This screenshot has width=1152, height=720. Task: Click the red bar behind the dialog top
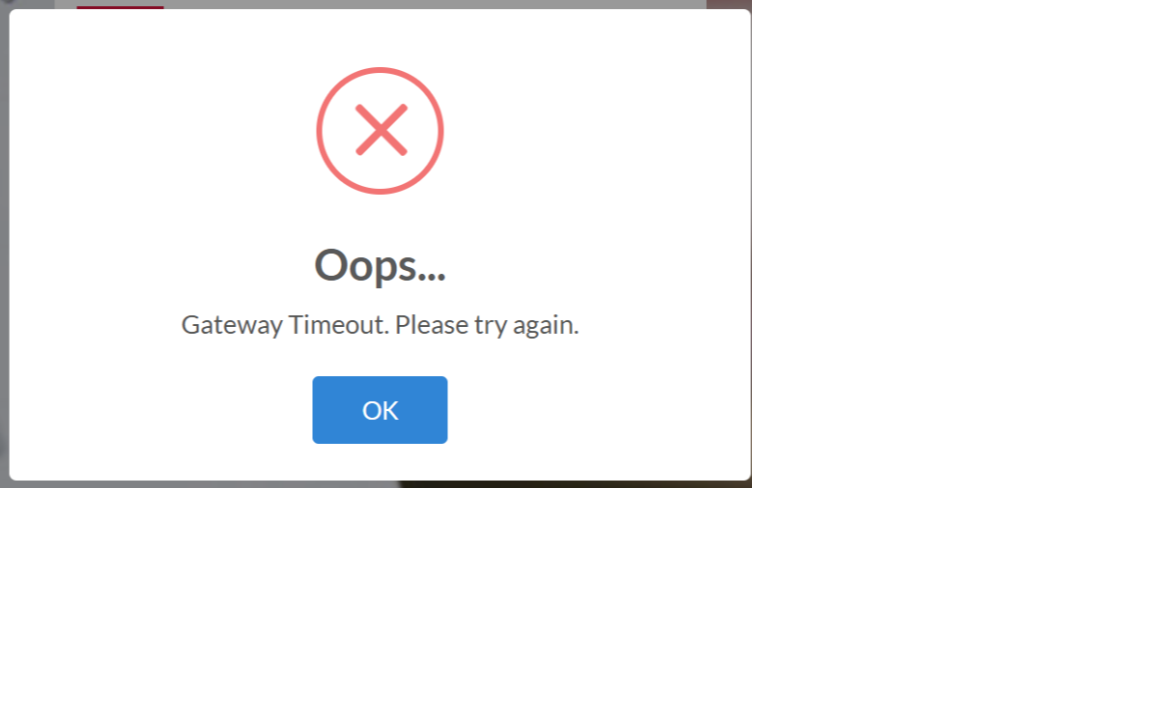click(120, 7)
